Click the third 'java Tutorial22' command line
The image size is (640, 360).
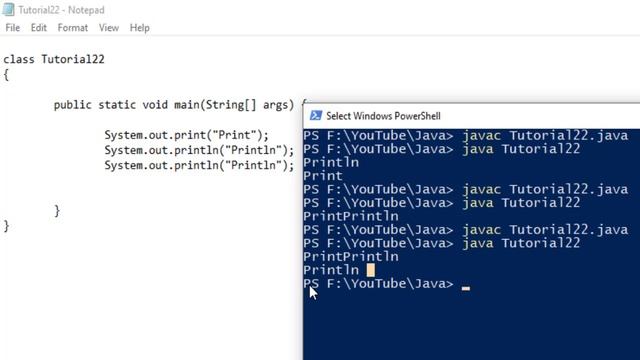(442, 243)
